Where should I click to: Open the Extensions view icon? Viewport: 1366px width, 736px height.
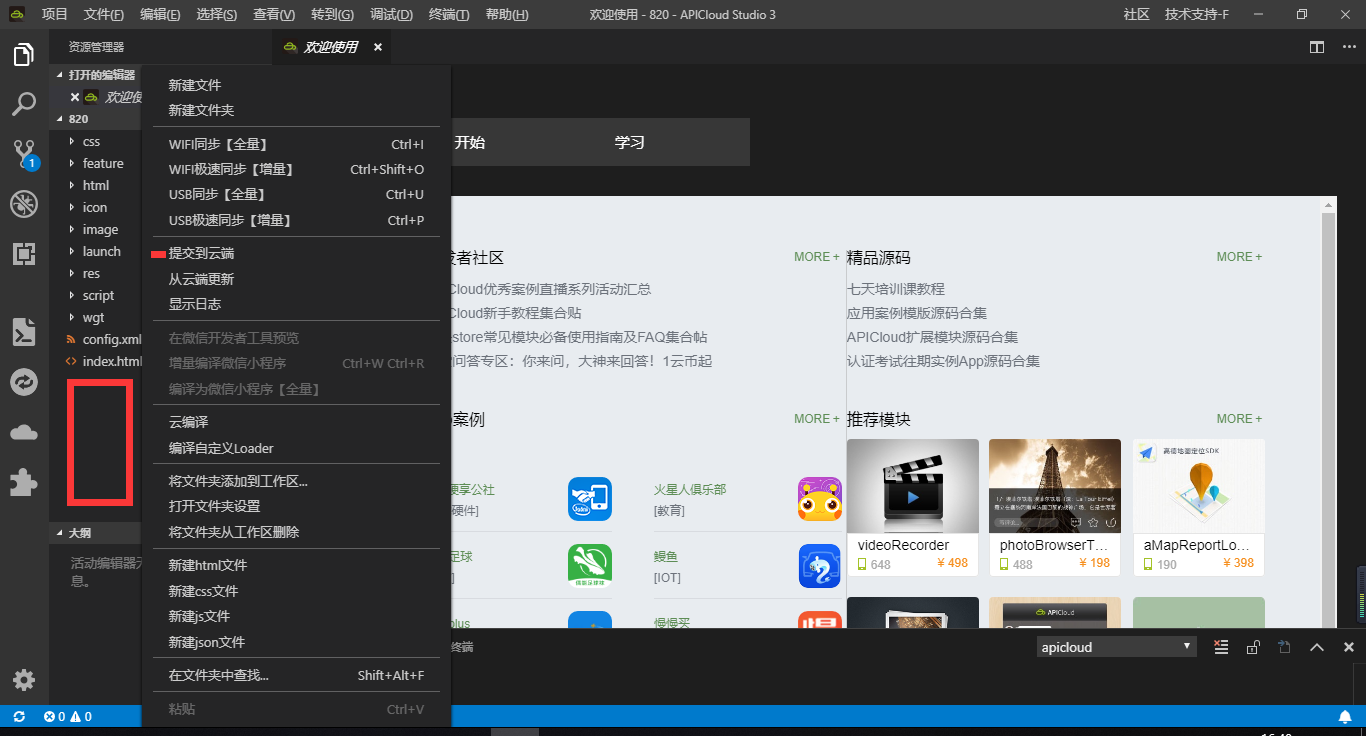click(24, 254)
